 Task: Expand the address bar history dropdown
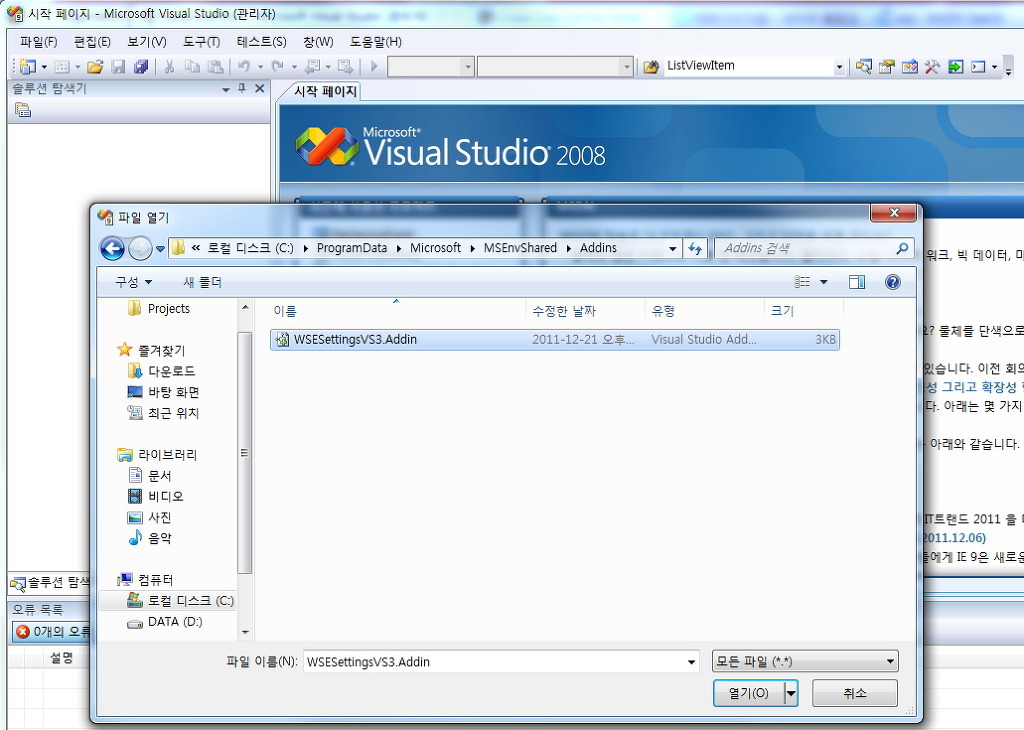[x=673, y=248]
